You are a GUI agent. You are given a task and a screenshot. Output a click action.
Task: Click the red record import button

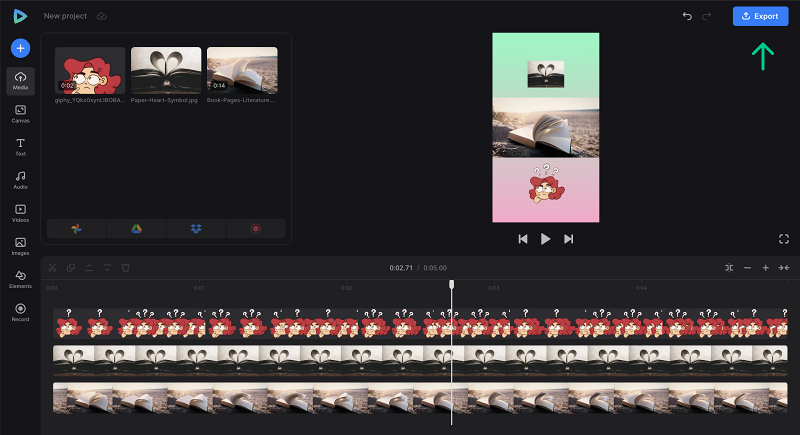[256, 229]
